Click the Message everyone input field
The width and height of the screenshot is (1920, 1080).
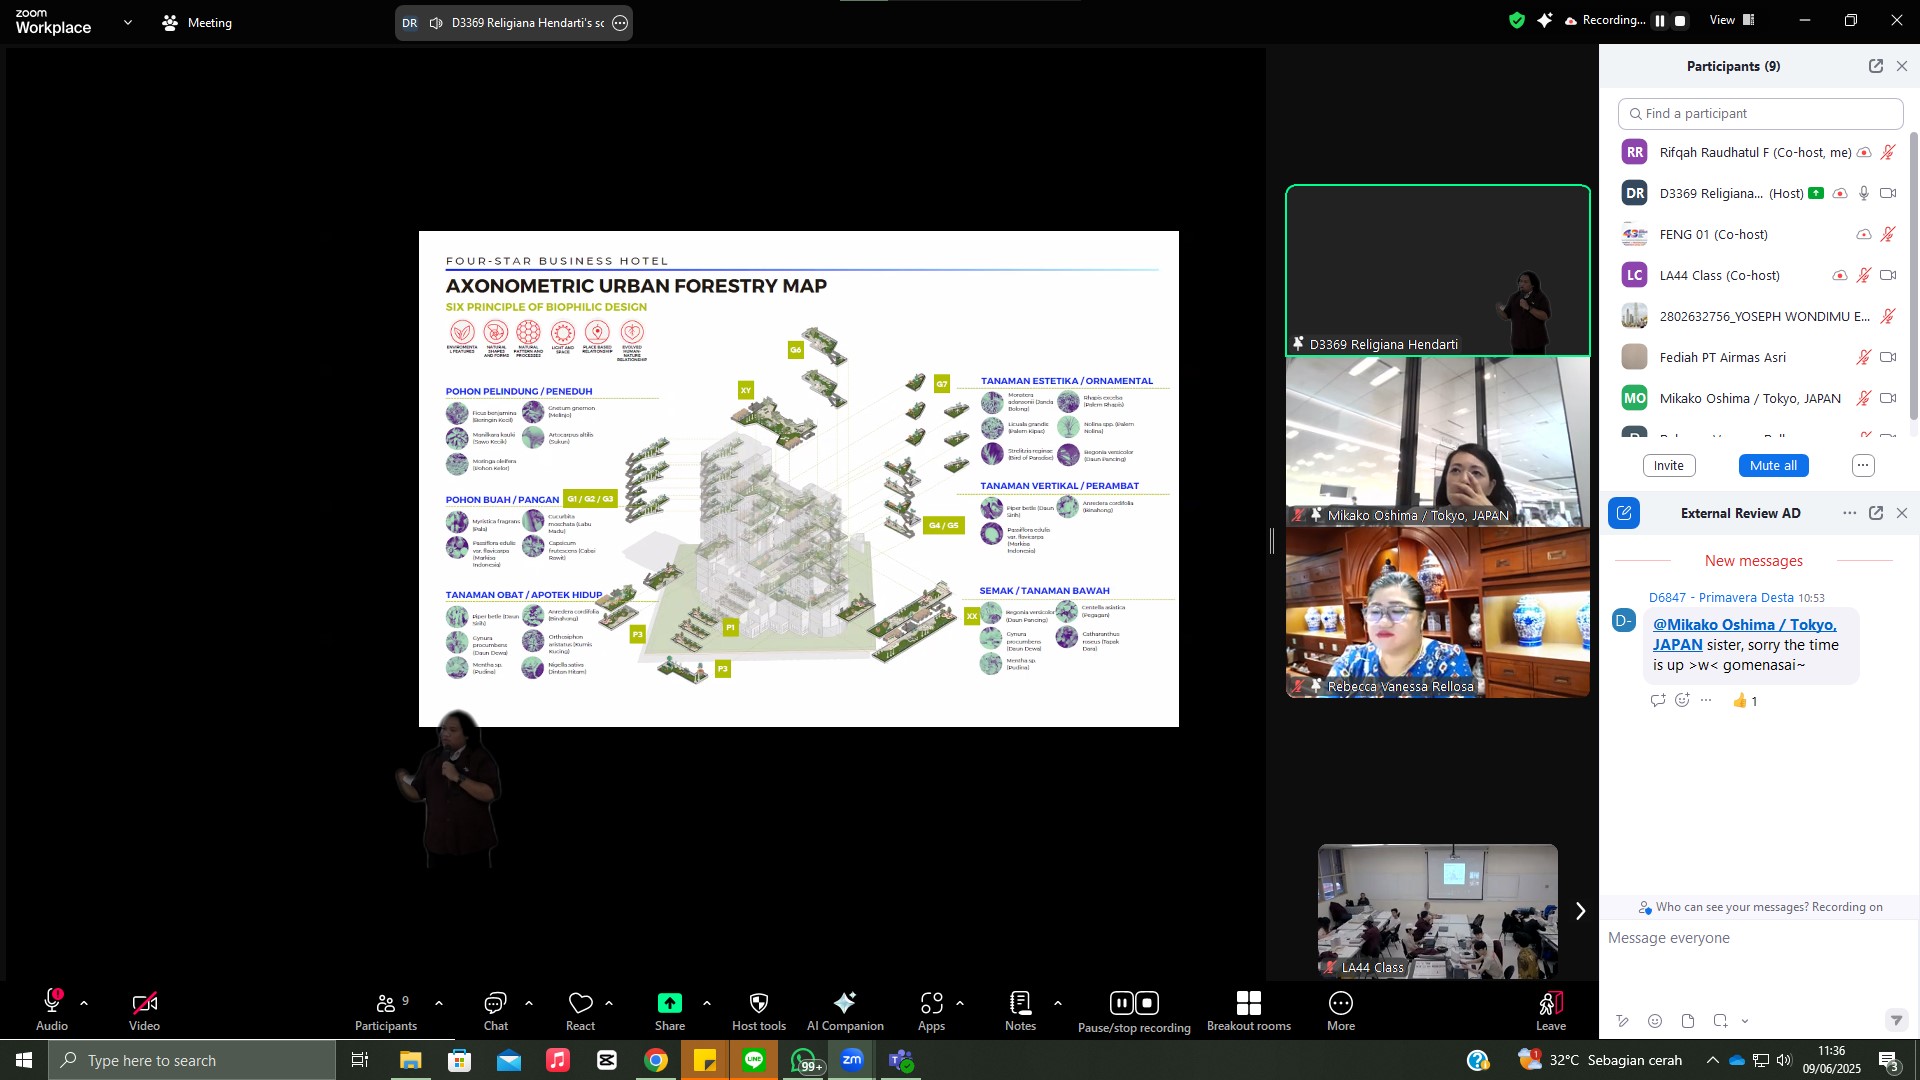1758,939
